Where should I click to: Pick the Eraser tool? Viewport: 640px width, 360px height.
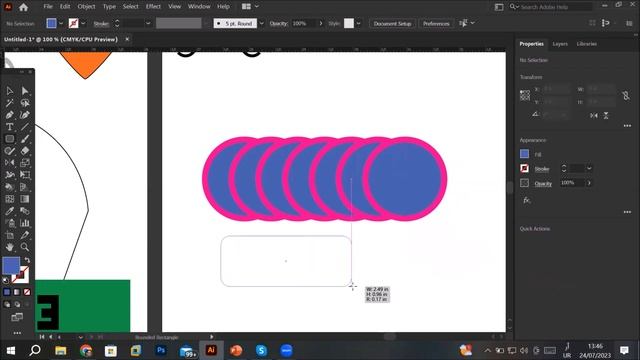pyautogui.click(x=25, y=151)
